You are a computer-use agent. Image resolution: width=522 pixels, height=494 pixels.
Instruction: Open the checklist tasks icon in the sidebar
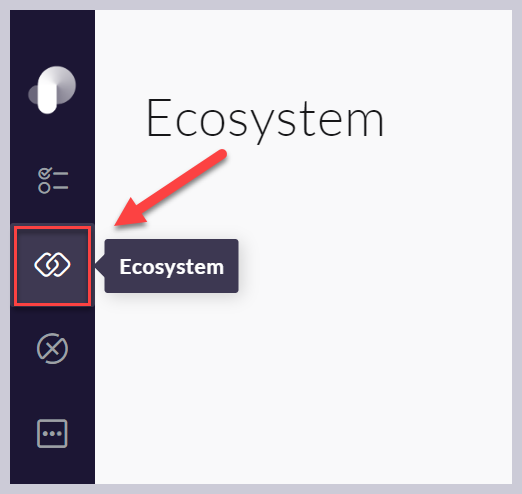point(53,181)
